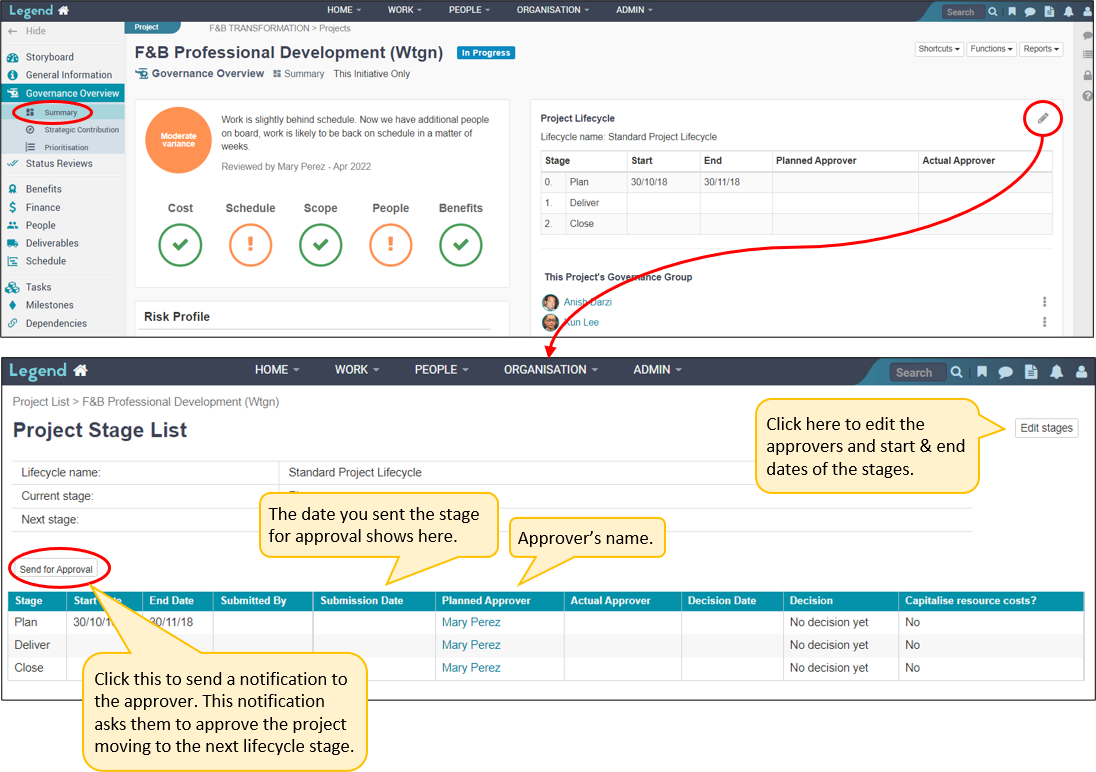Viewport: 1096px width, 772px height.
Task: Open Status Reviews in the sidebar
Action: click(59, 164)
